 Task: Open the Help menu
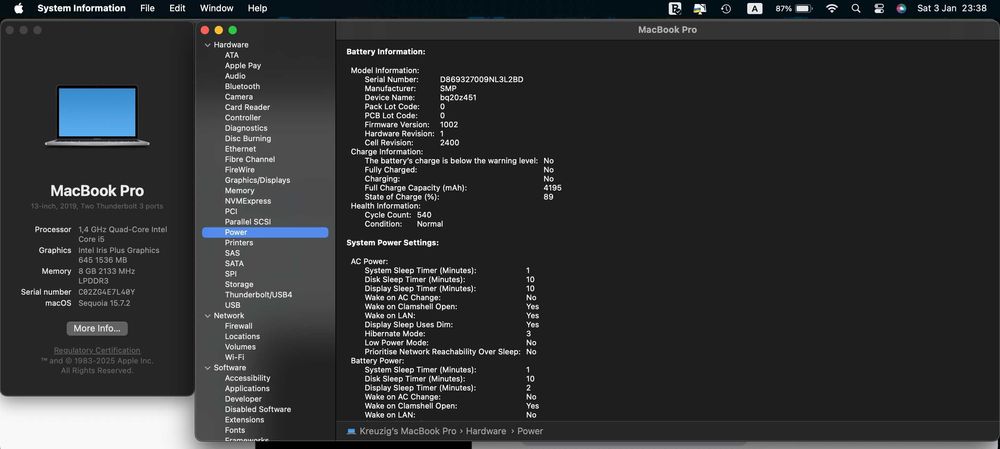point(257,8)
